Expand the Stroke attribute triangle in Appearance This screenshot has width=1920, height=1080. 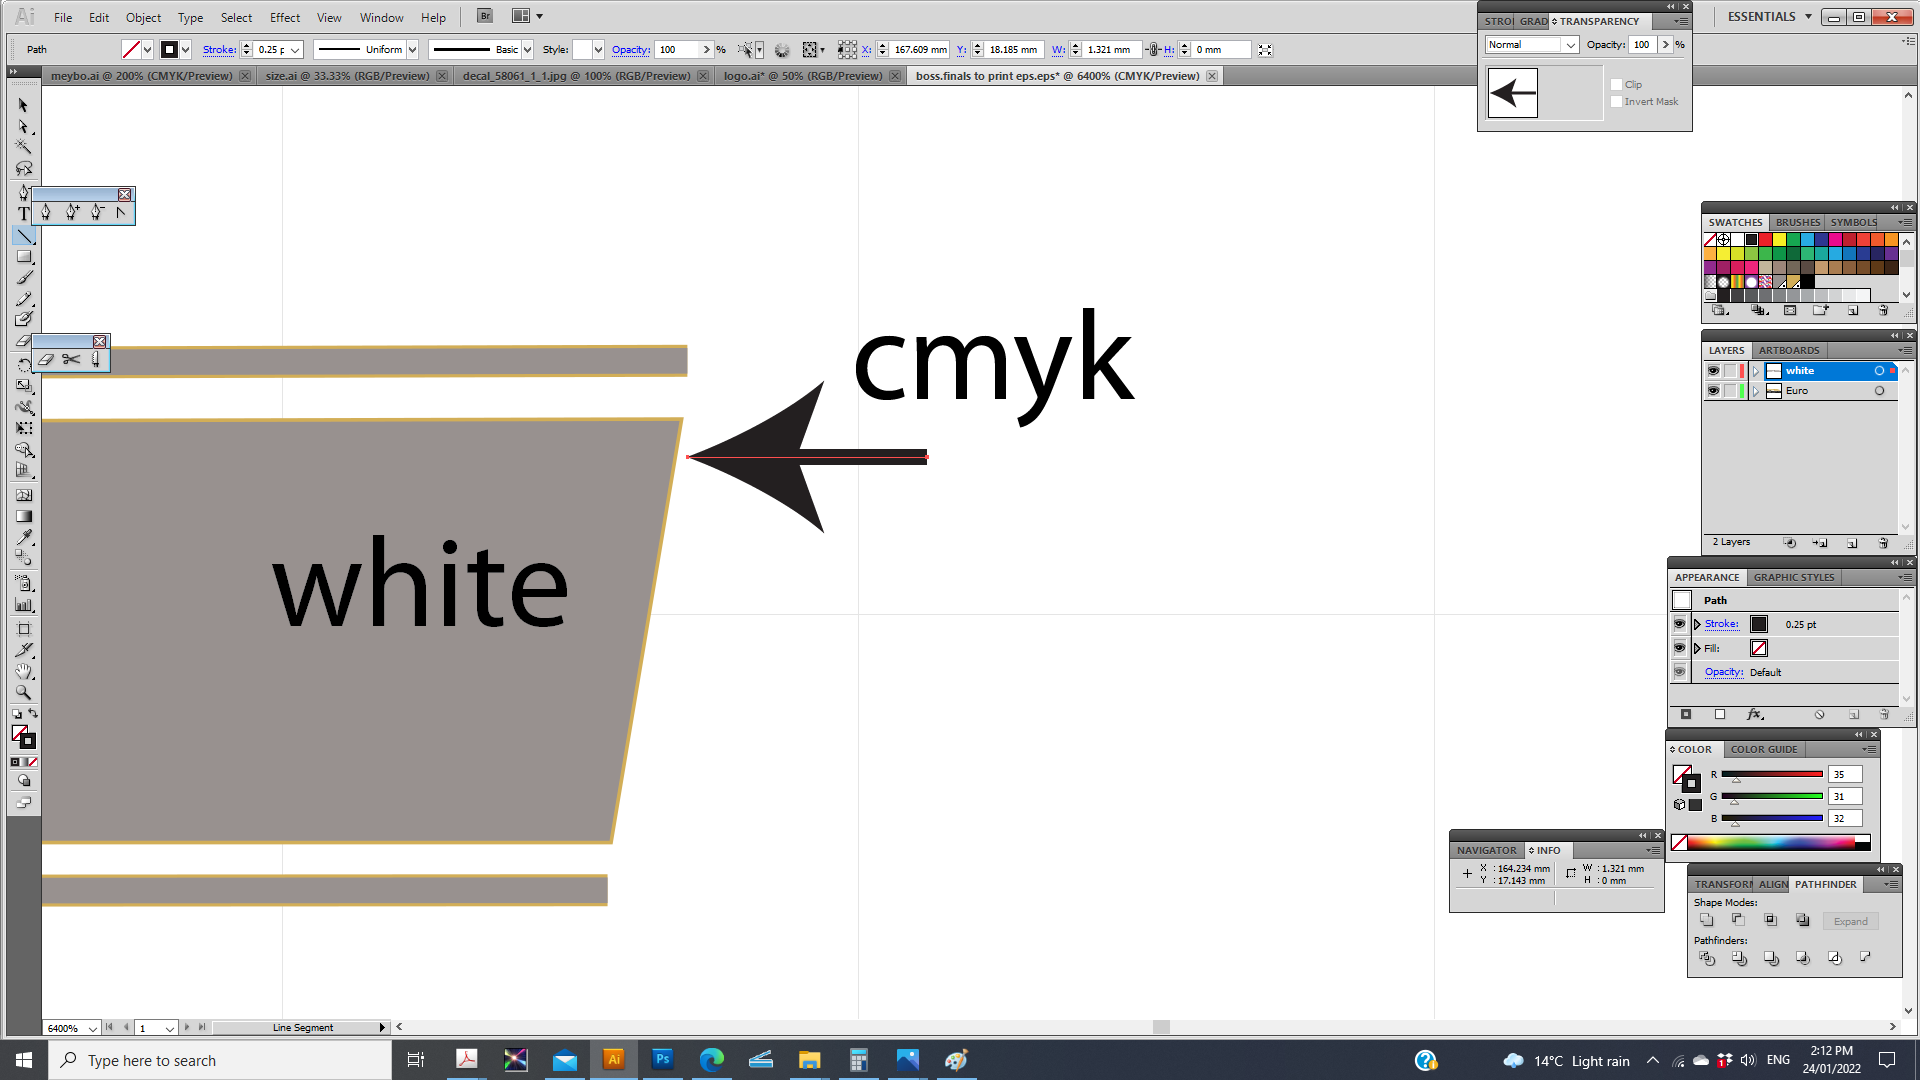pyautogui.click(x=1697, y=624)
